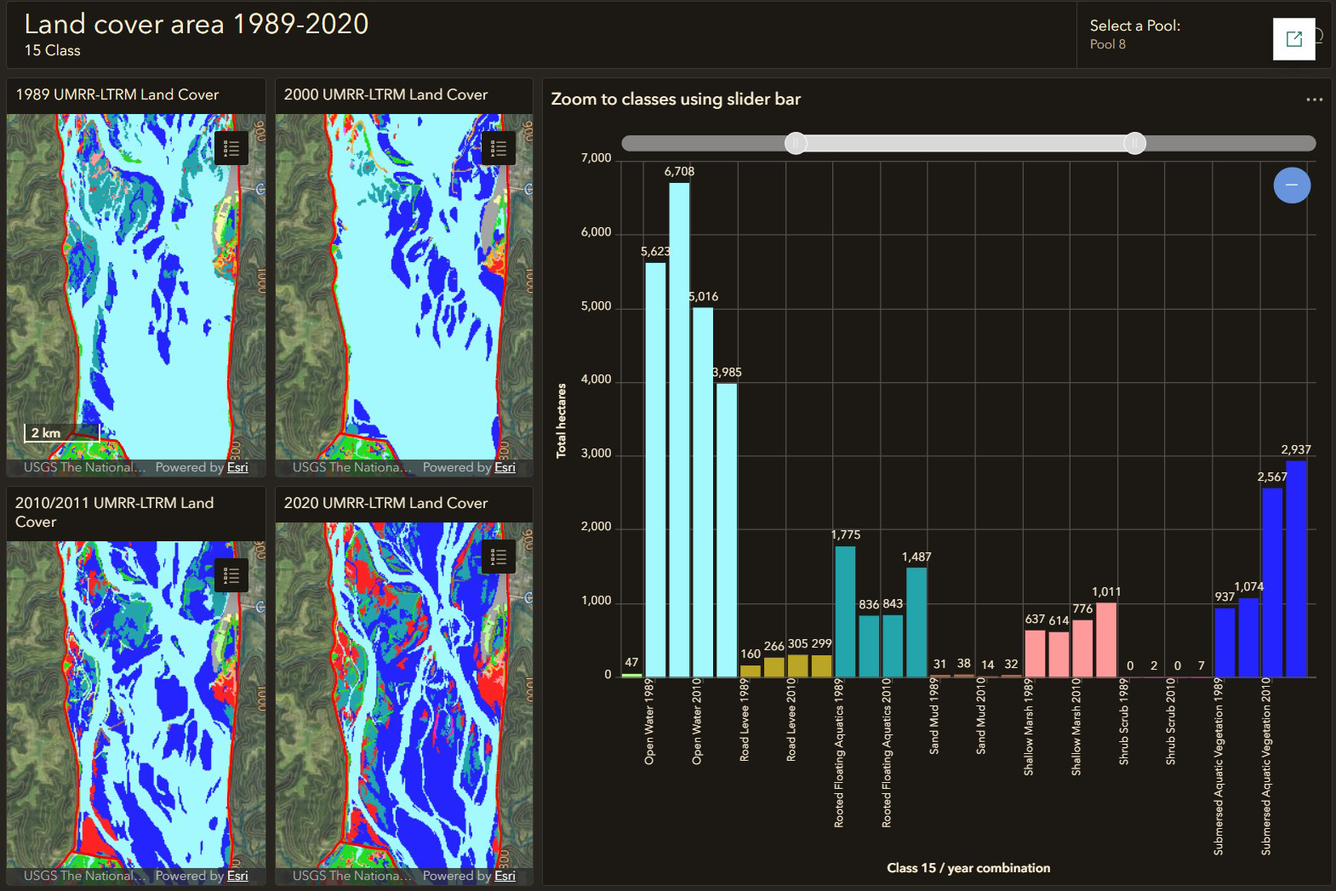Select the 836 Rooted Floating Aquatics bar

point(869,646)
